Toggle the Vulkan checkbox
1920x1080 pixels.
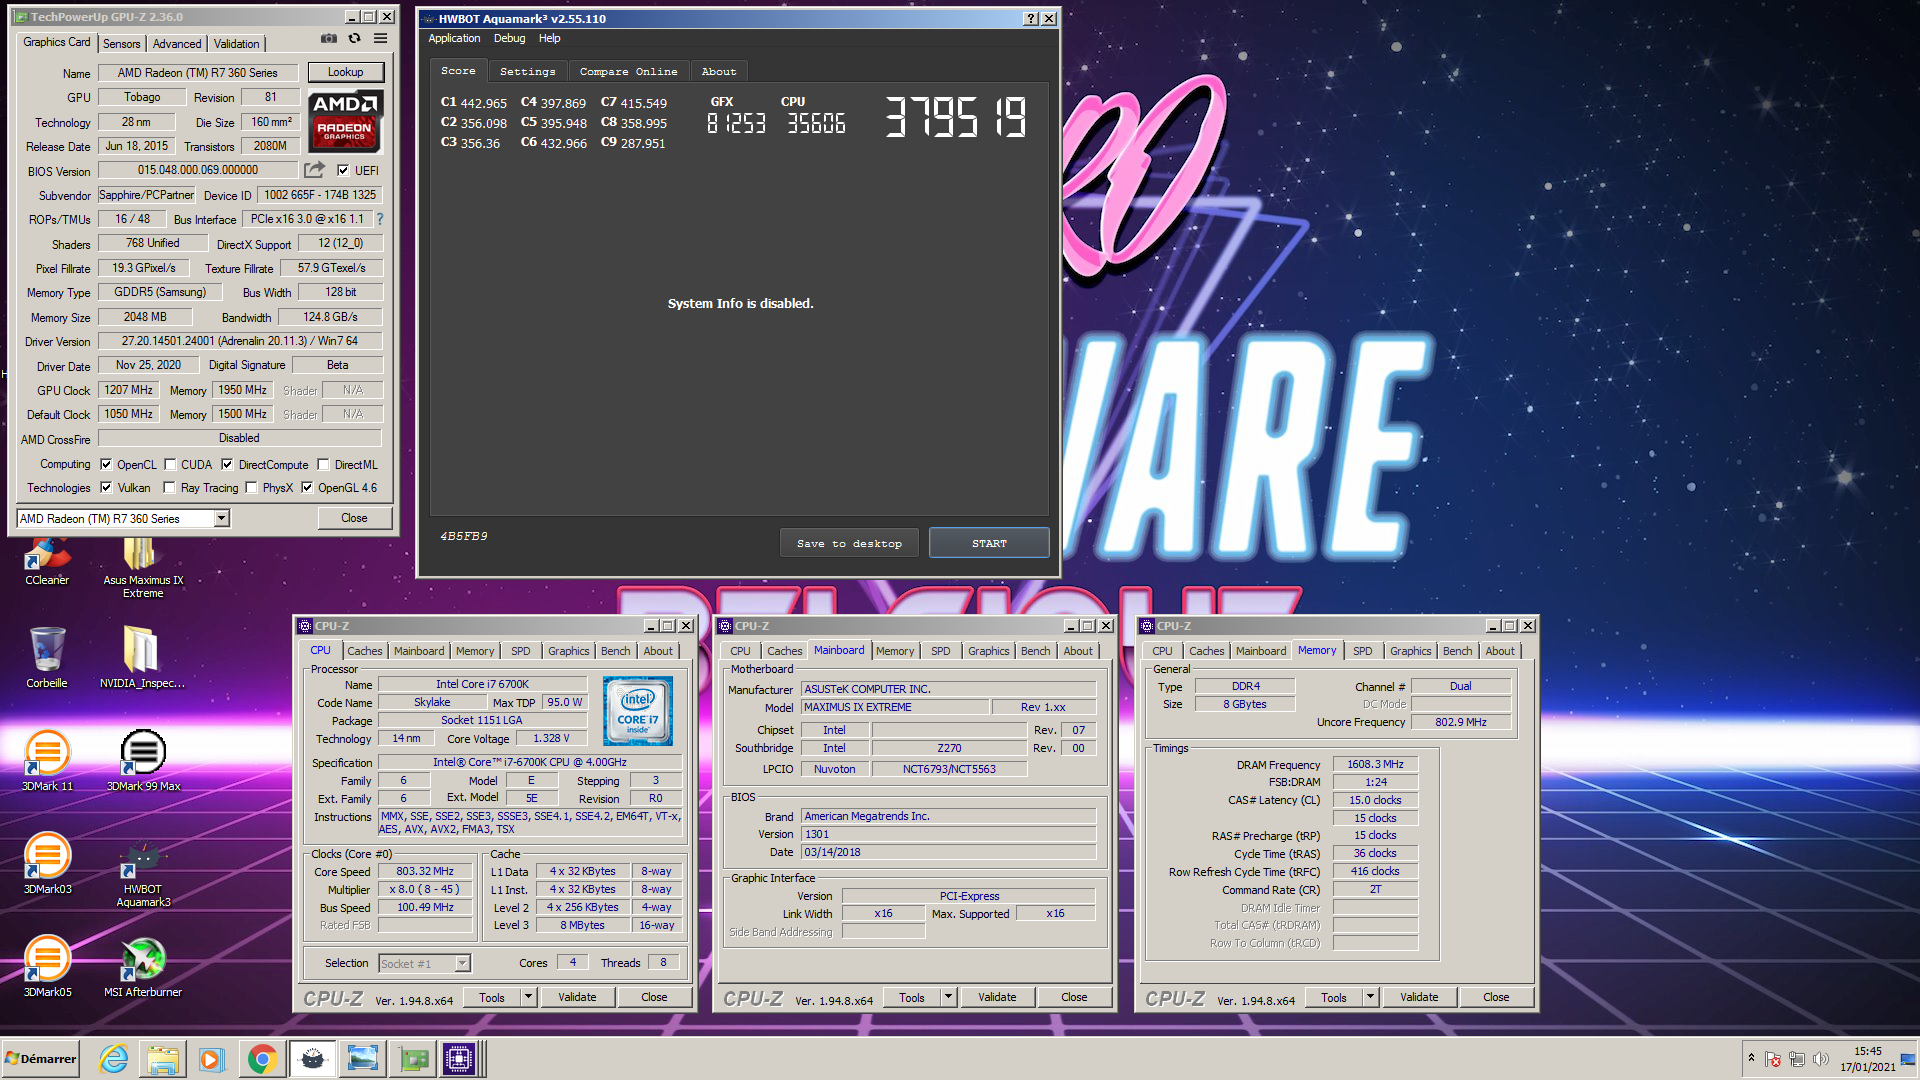tap(106, 488)
